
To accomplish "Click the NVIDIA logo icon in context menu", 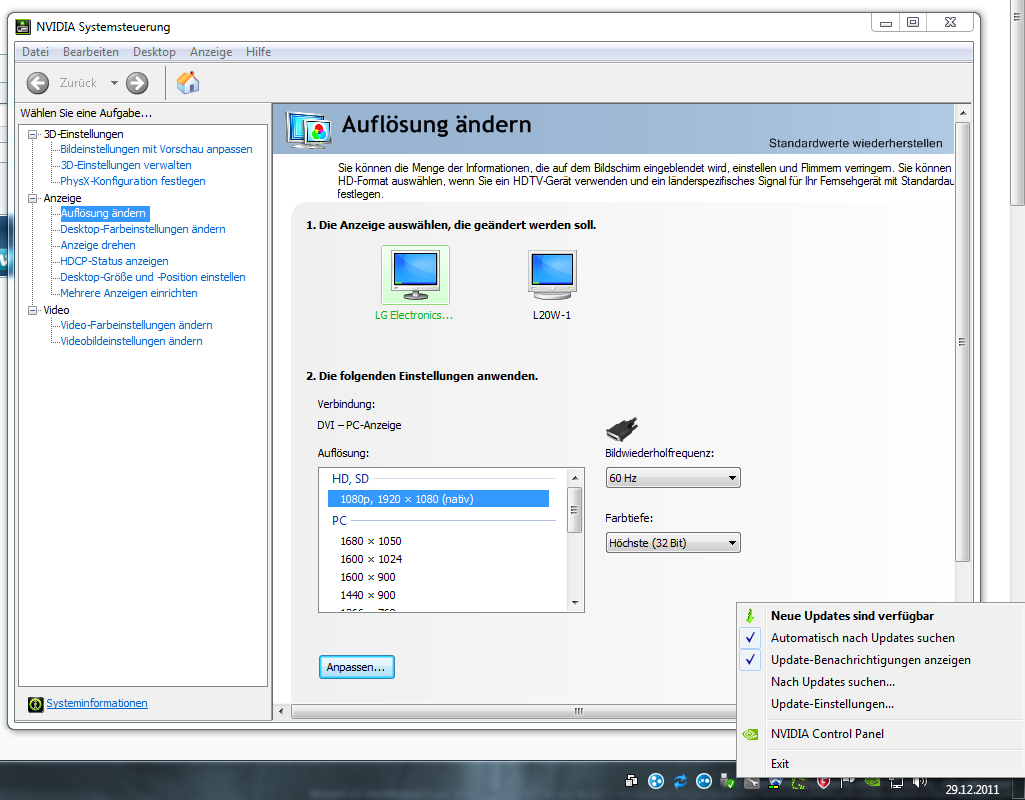I will point(752,734).
